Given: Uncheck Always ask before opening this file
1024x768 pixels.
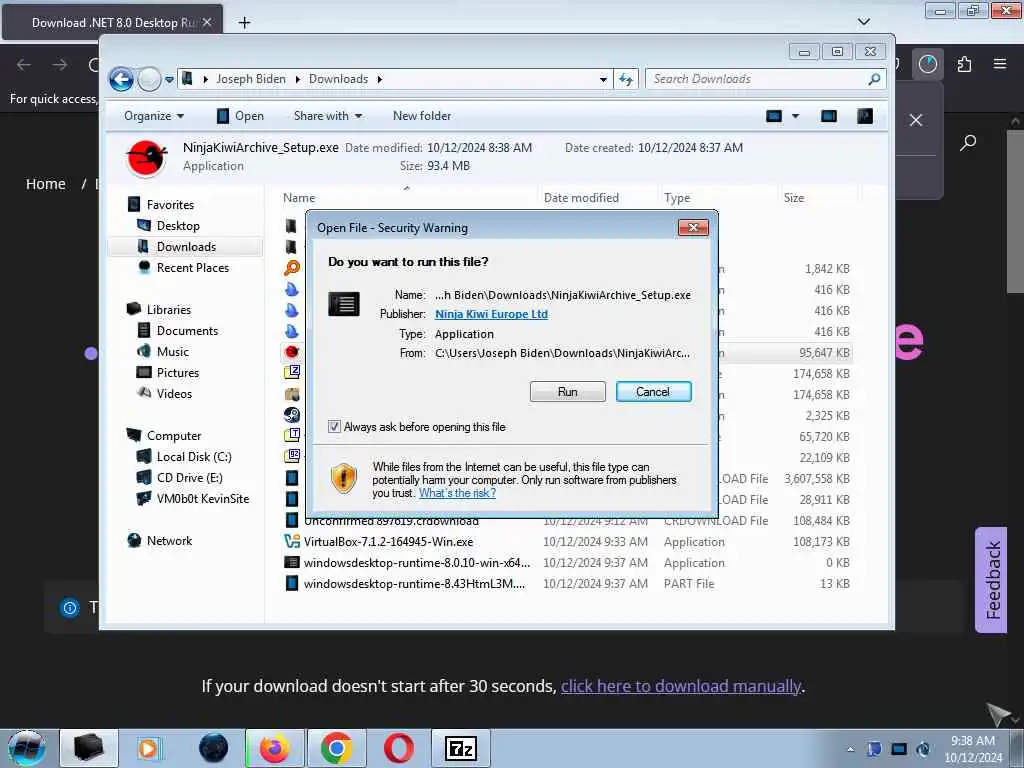Looking at the screenshot, I should click(334, 427).
